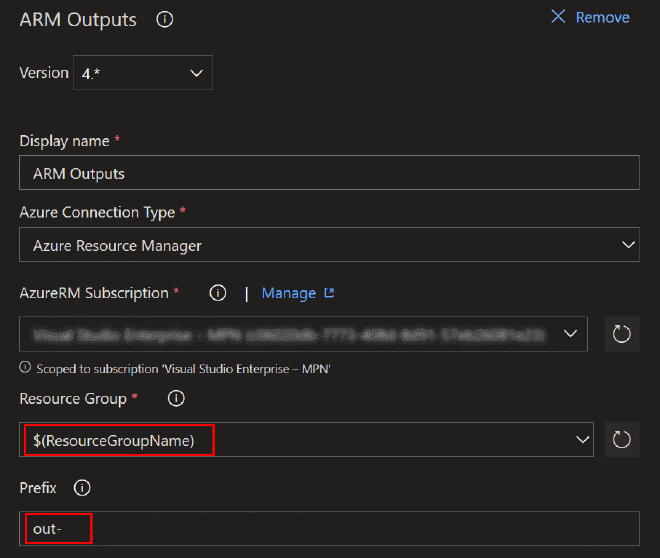The image size is (660, 558).
Task: Refresh the Resource Group list
Action: point(622,440)
